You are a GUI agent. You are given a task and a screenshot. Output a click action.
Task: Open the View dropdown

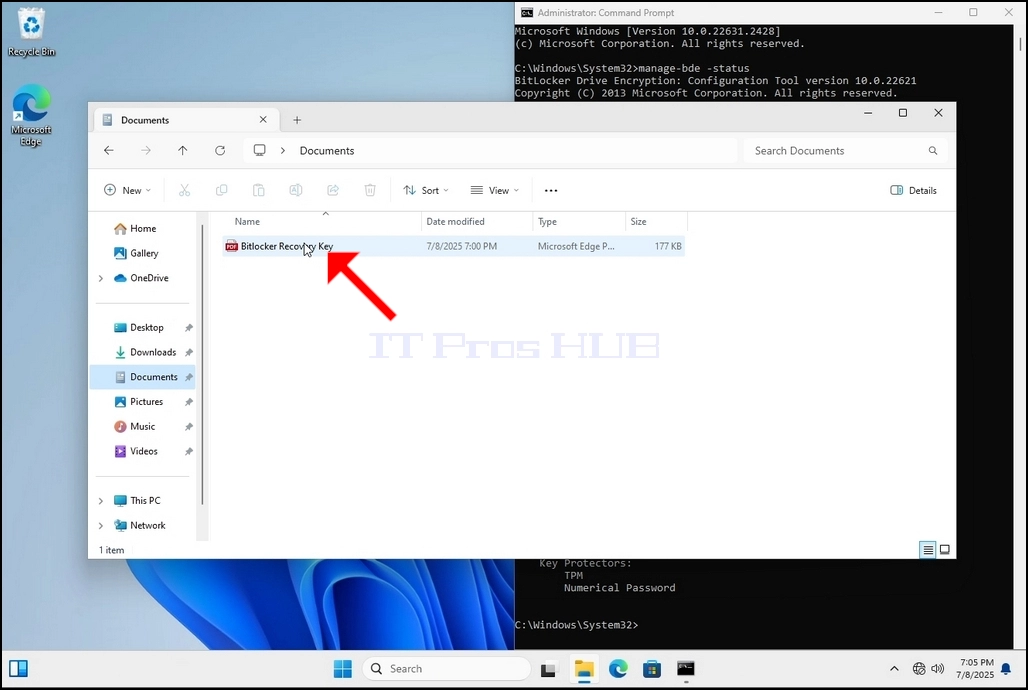pyautogui.click(x=495, y=190)
